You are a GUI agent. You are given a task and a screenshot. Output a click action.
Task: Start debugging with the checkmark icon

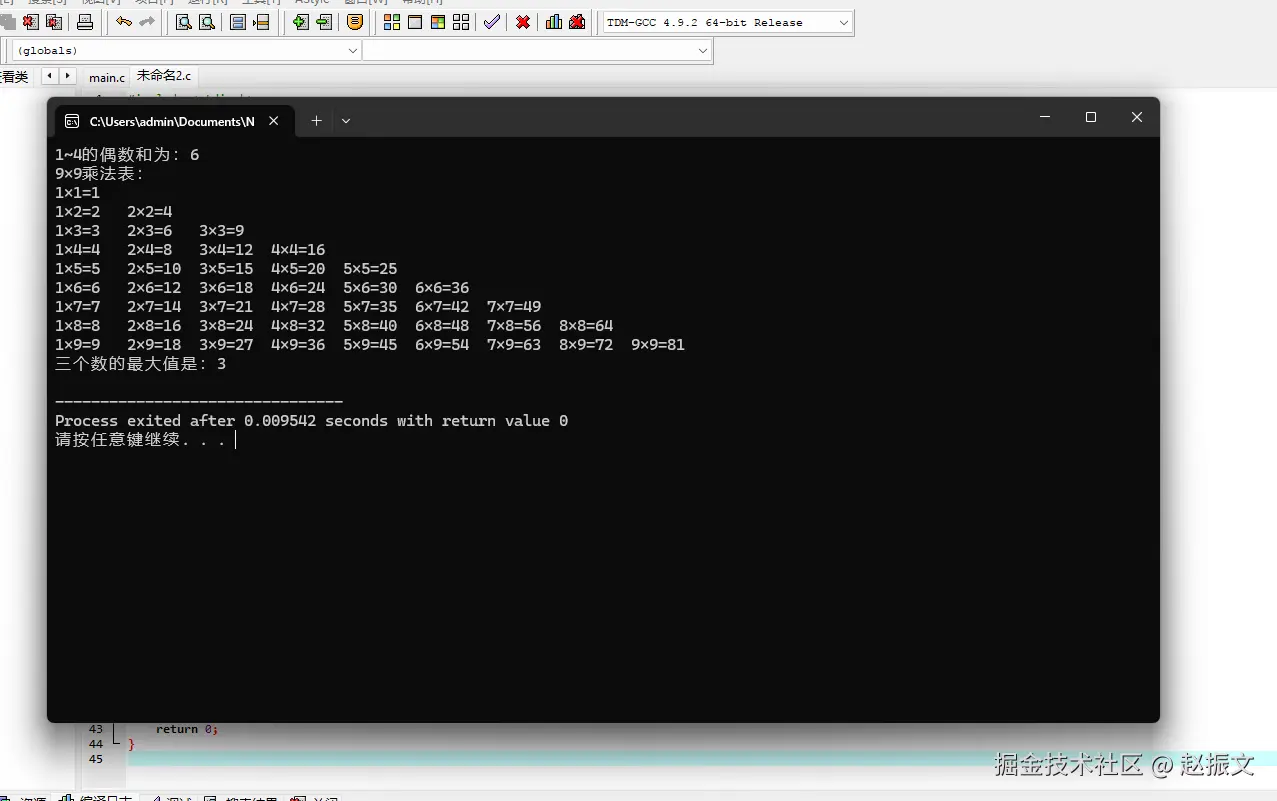pos(491,22)
